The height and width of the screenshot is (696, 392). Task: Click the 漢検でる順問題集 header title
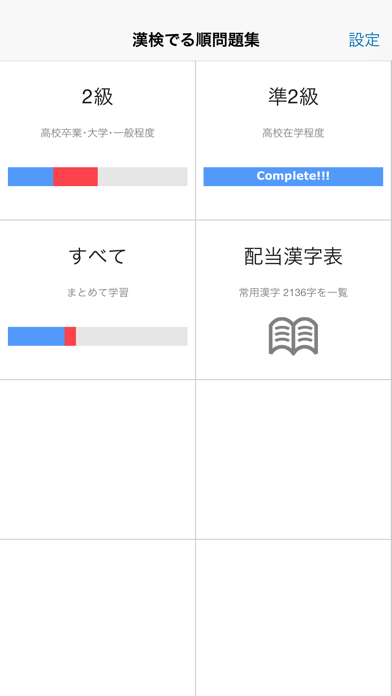(196, 40)
